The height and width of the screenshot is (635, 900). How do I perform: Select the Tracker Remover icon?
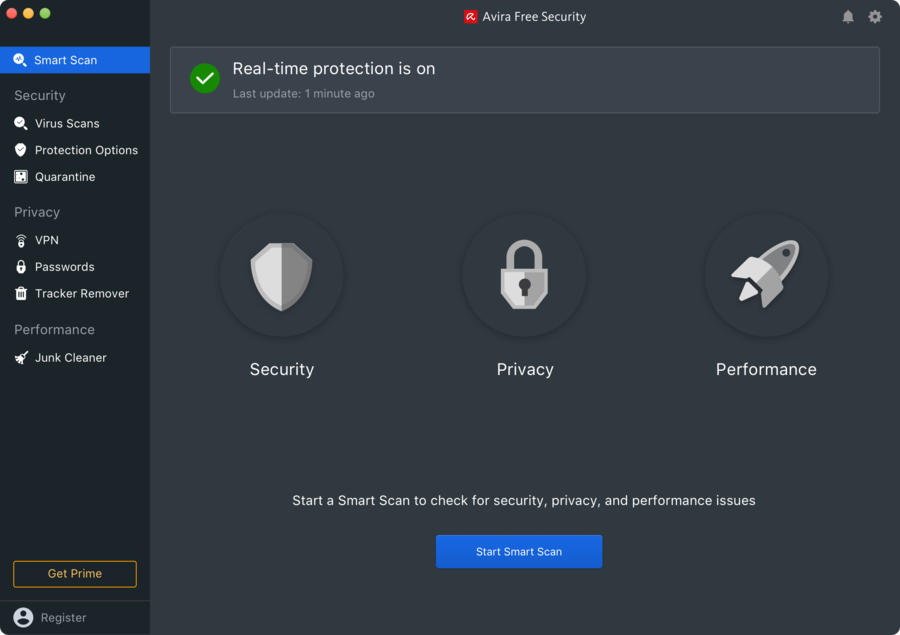coord(22,293)
